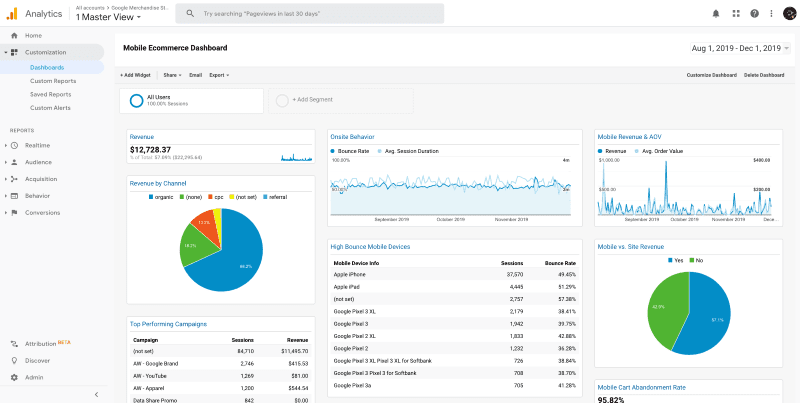Open the date range dropdown
800x403 pixels.
coord(739,48)
